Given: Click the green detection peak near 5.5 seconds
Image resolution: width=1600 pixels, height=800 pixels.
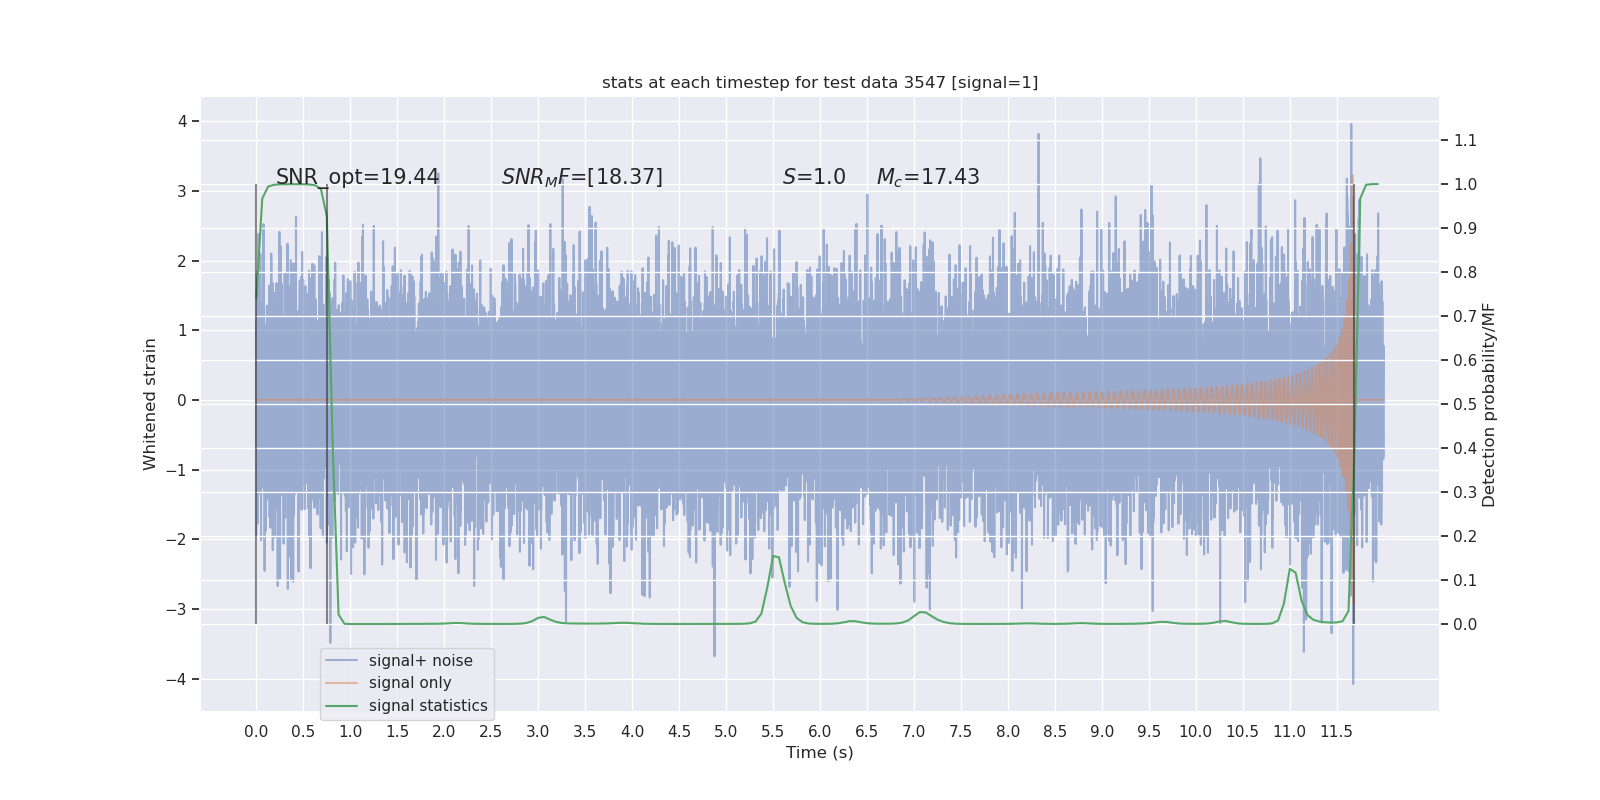Looking at the screenshot, I should click(774, 557).
